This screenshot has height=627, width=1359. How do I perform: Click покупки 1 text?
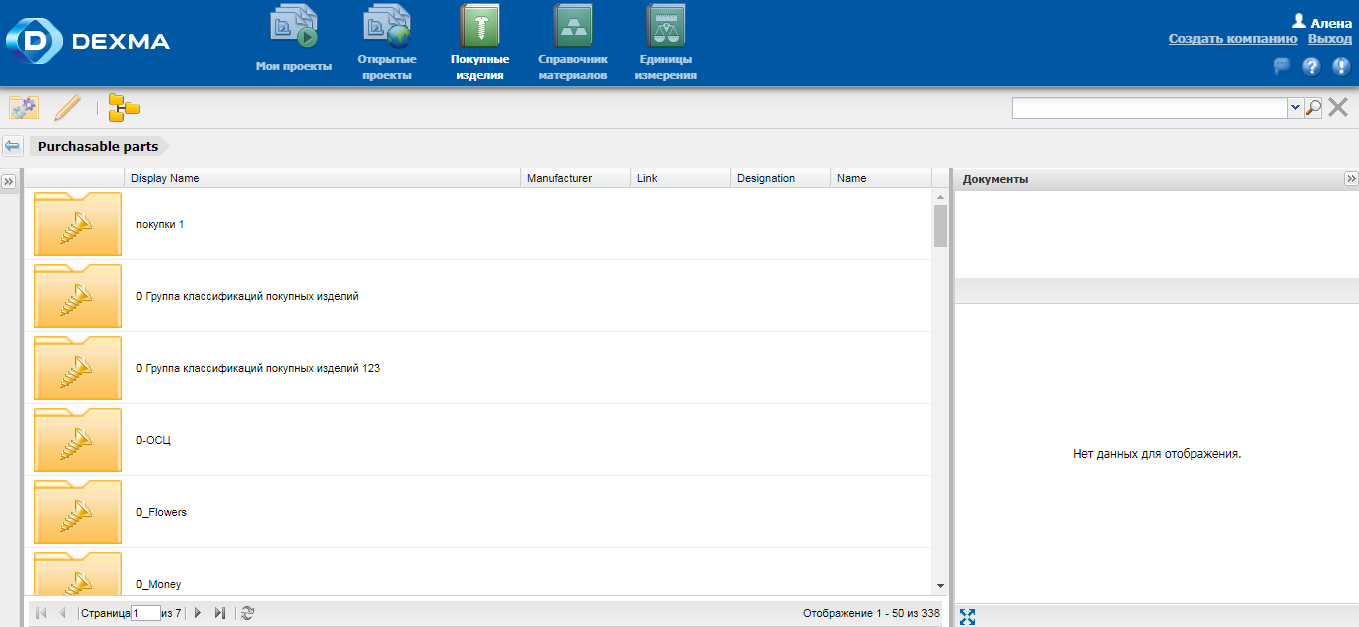click(x=160, y=224)
